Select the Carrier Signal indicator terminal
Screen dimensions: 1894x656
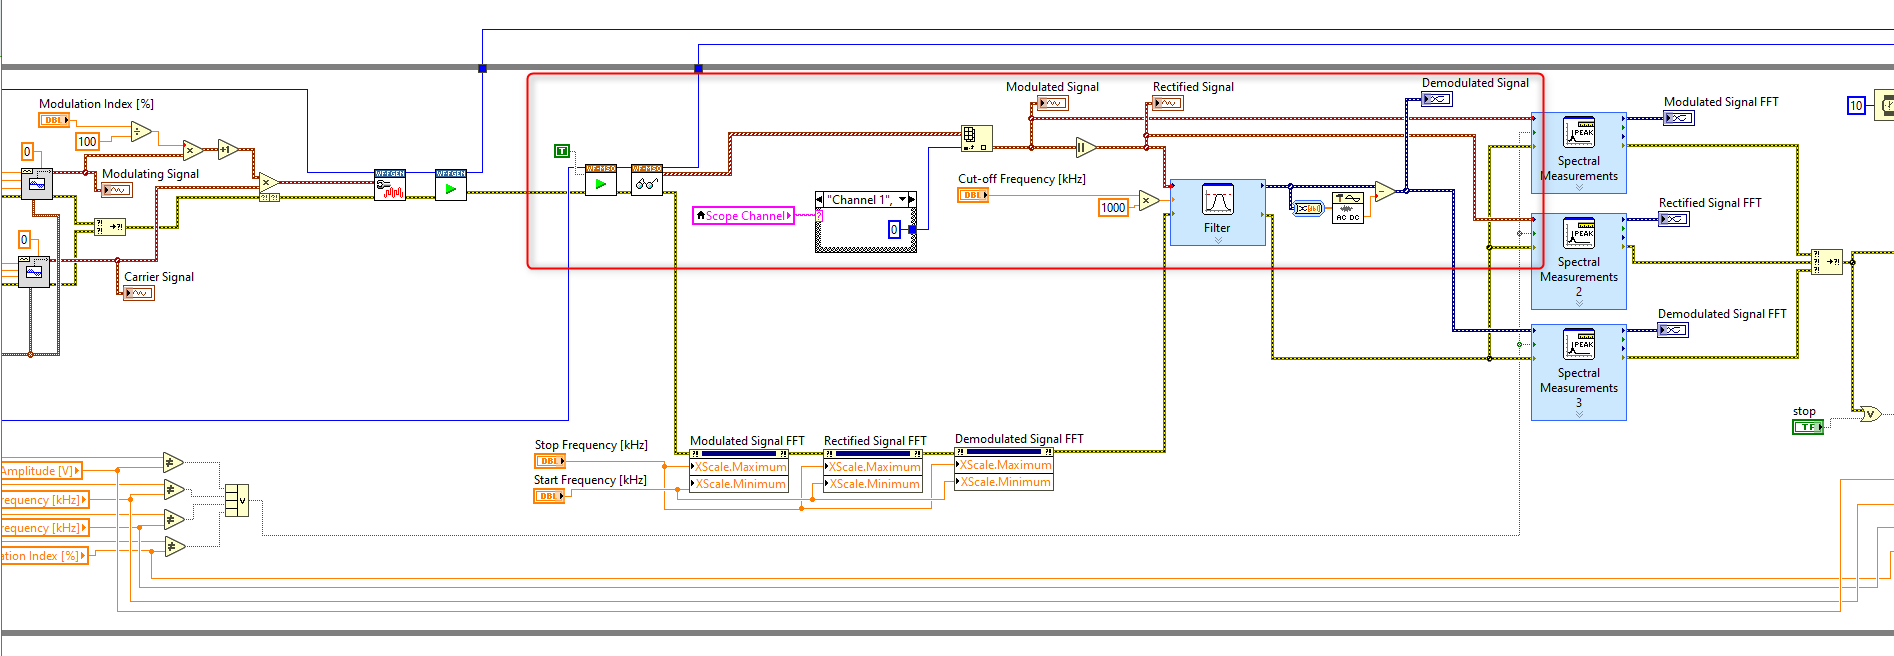point(139,293)
